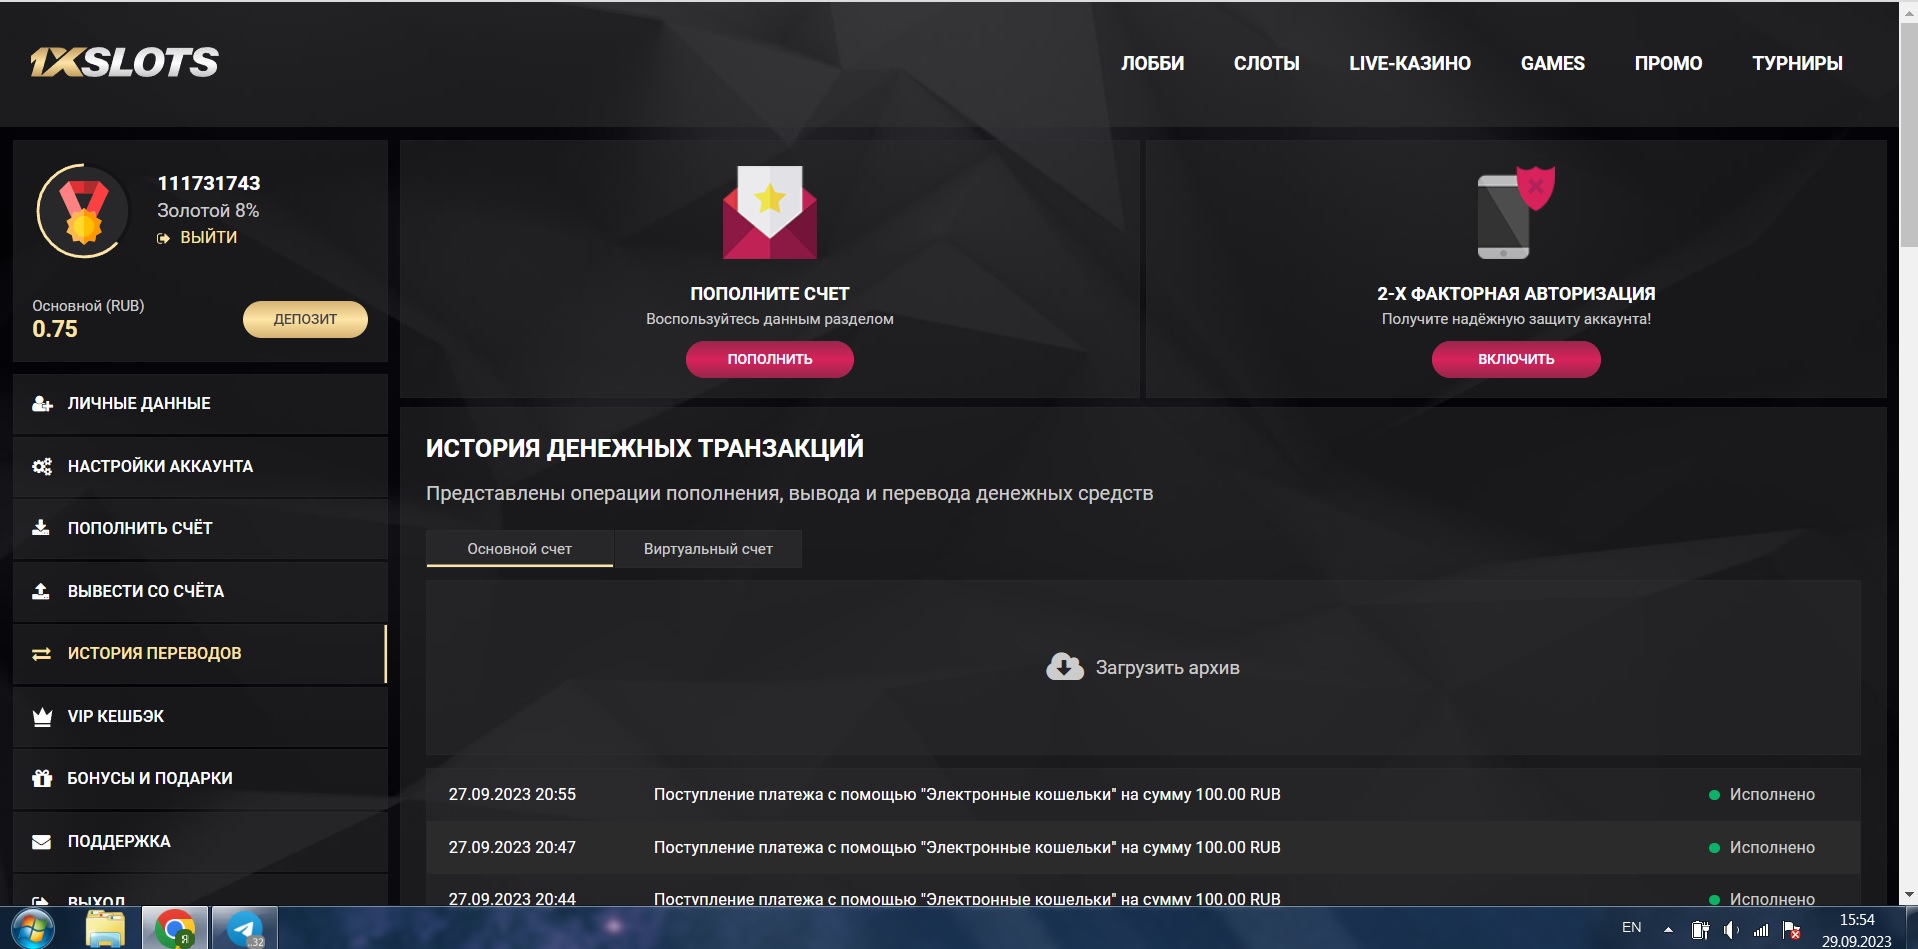Open Telegram from the taskbar
Viewport: 1918px width, 949px height.
[x=244, y=929]
